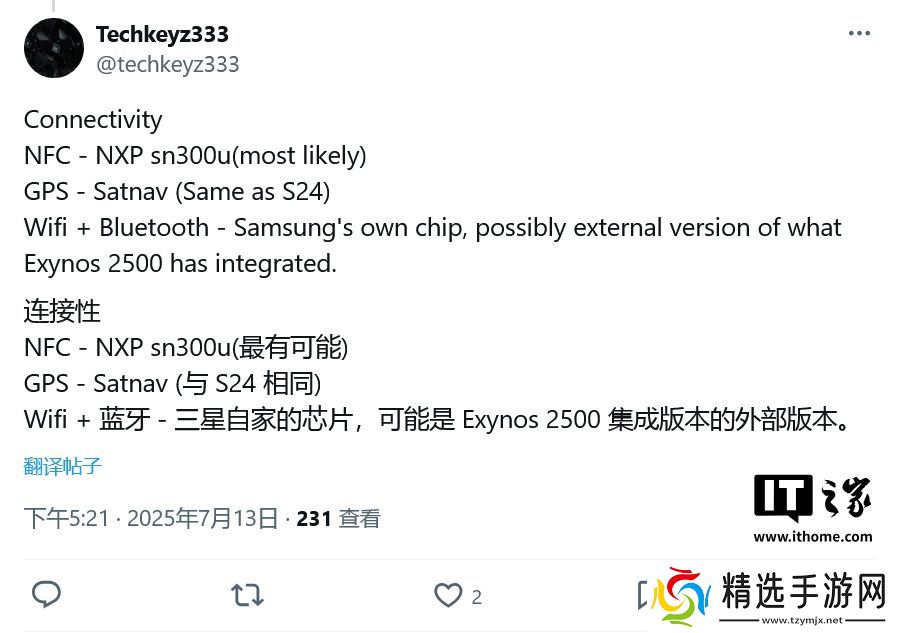Click the Techkeyz333 display name
This screenshot has height=633, width=897.
coord(162,34)
